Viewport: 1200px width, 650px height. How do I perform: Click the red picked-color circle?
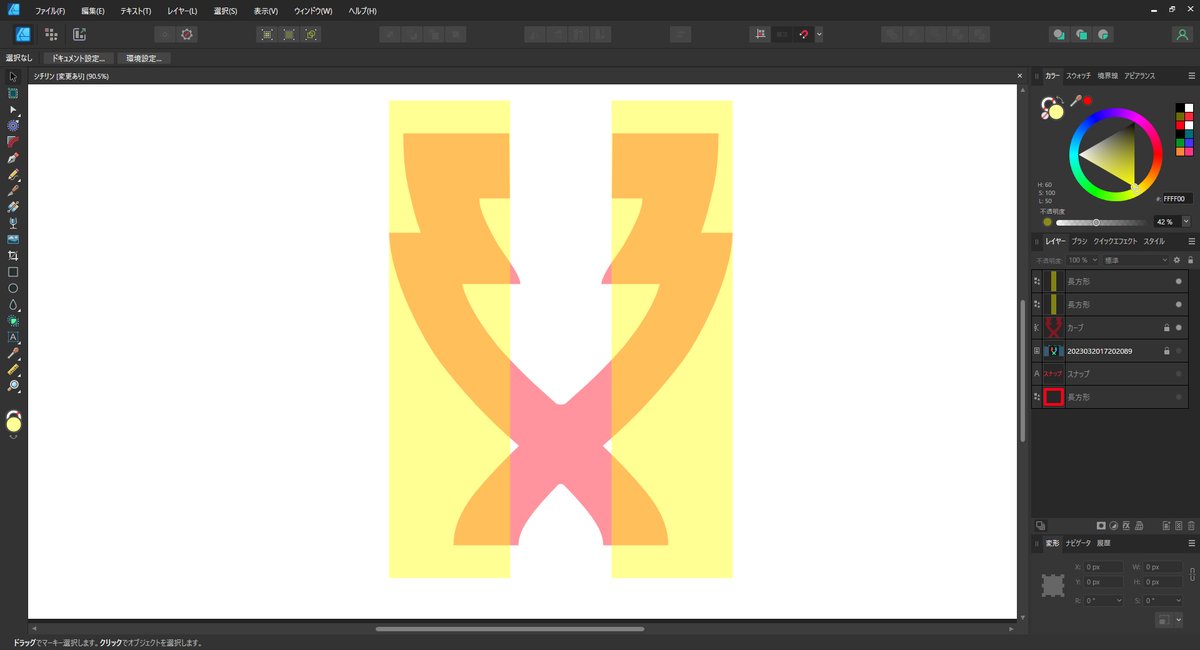pos(1088,100)
